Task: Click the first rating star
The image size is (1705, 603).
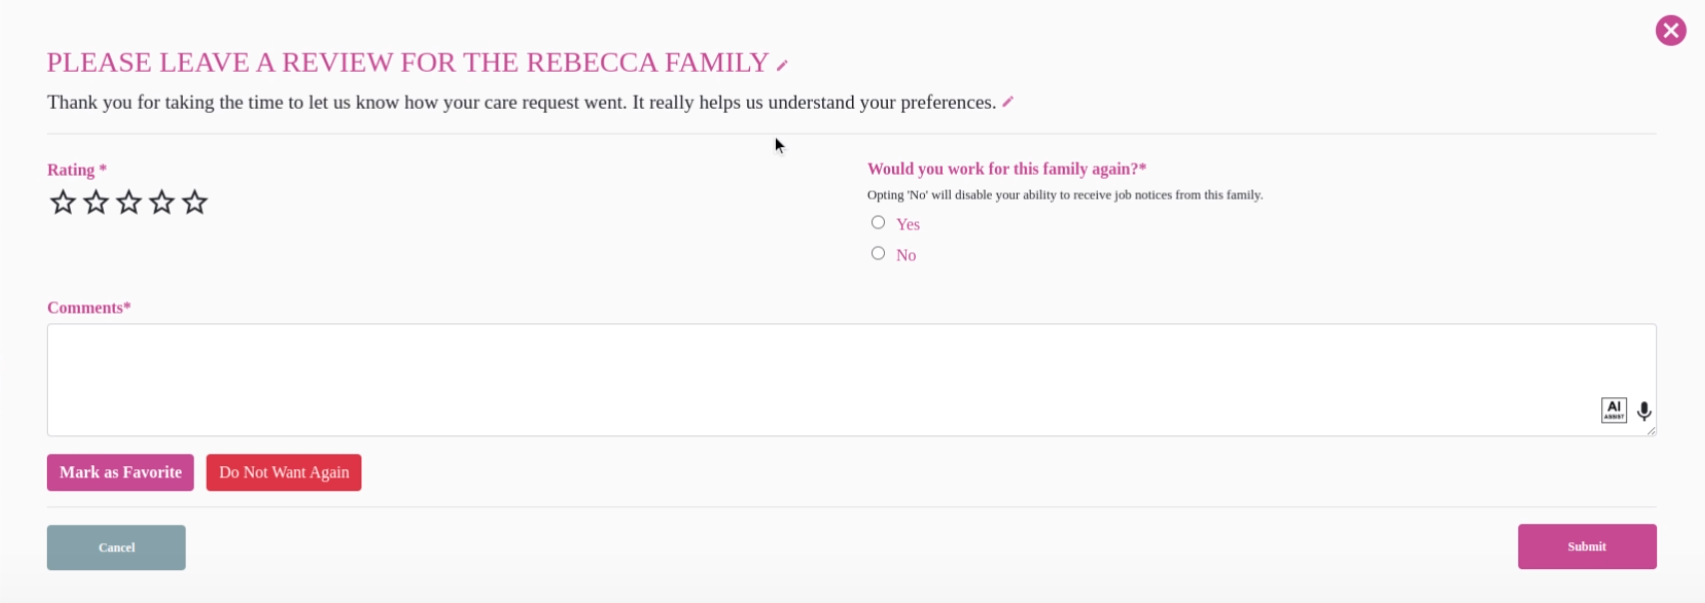Action: tap(63, 203)
